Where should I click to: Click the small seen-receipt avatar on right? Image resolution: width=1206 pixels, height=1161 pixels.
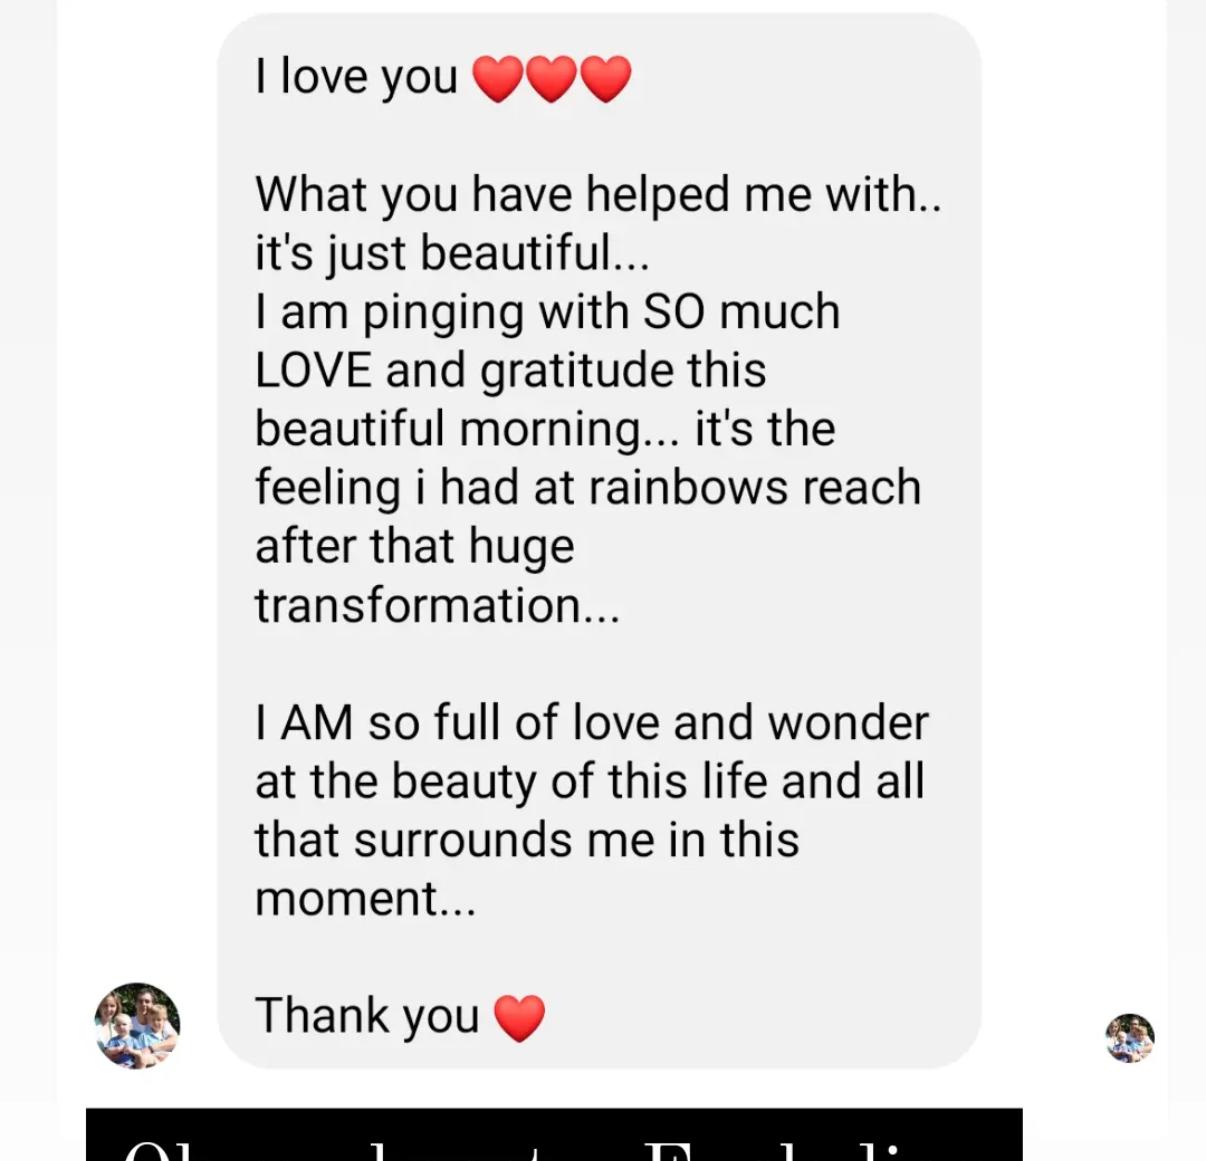(1130, 1038)
